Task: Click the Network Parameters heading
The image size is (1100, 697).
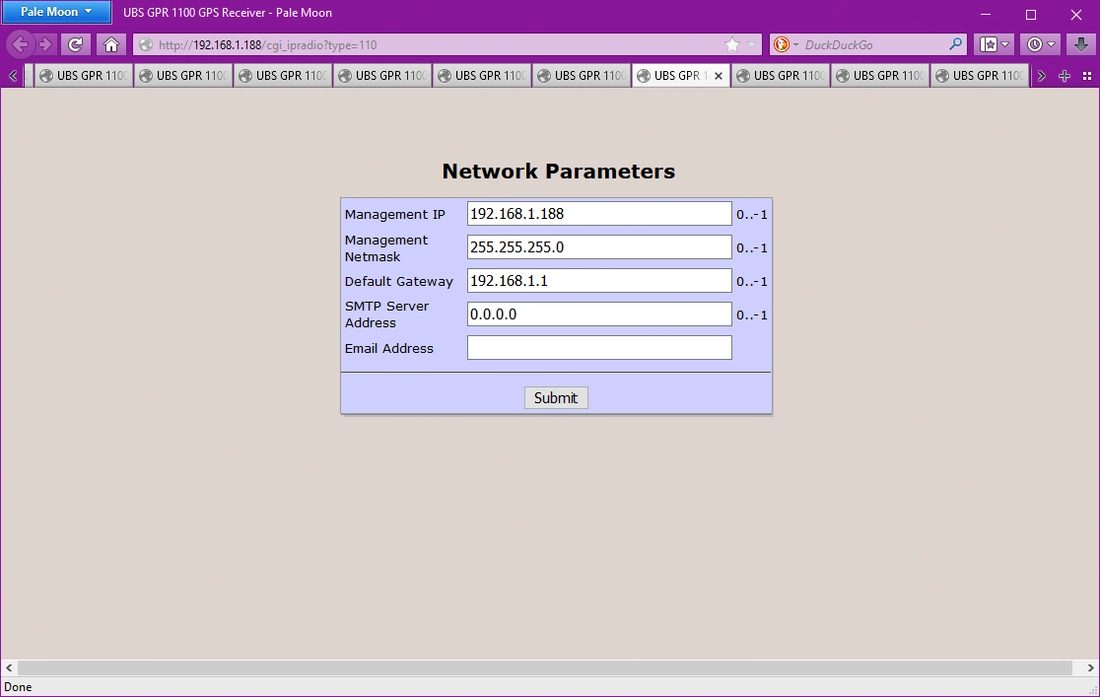Action: click(558, 171)
